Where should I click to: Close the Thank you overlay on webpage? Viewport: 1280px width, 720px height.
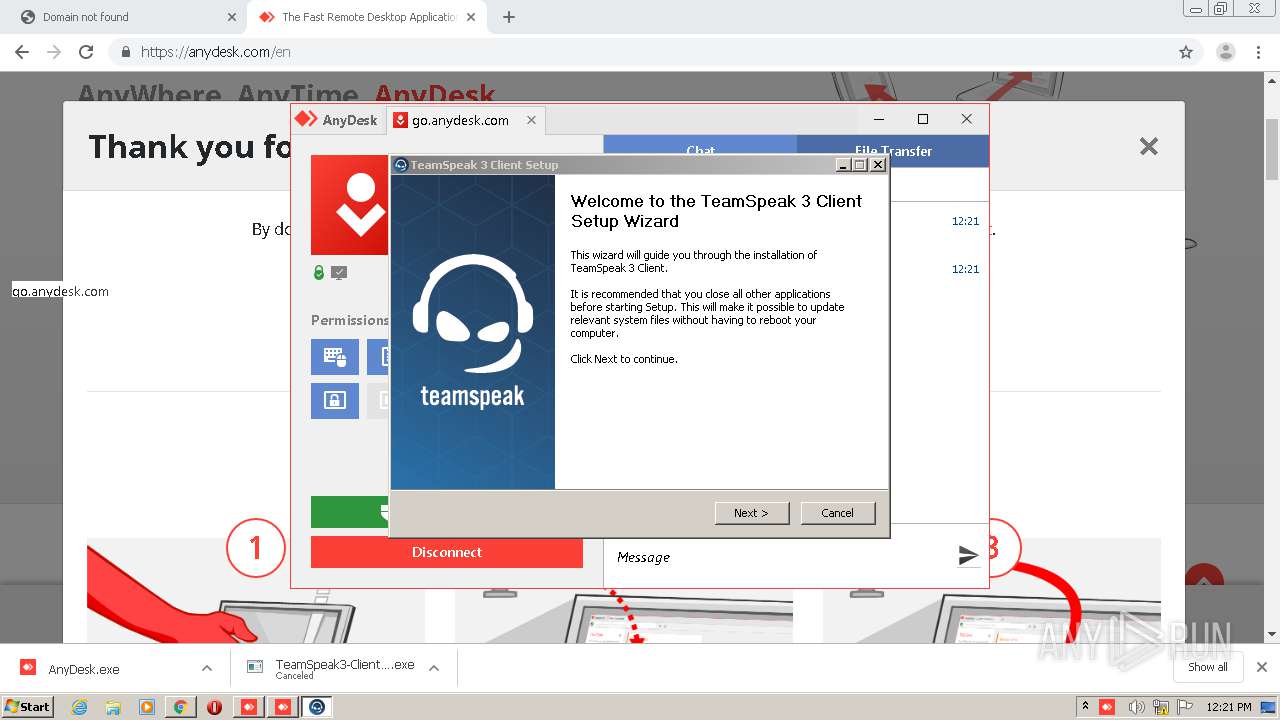click(x=1149, y=147)
